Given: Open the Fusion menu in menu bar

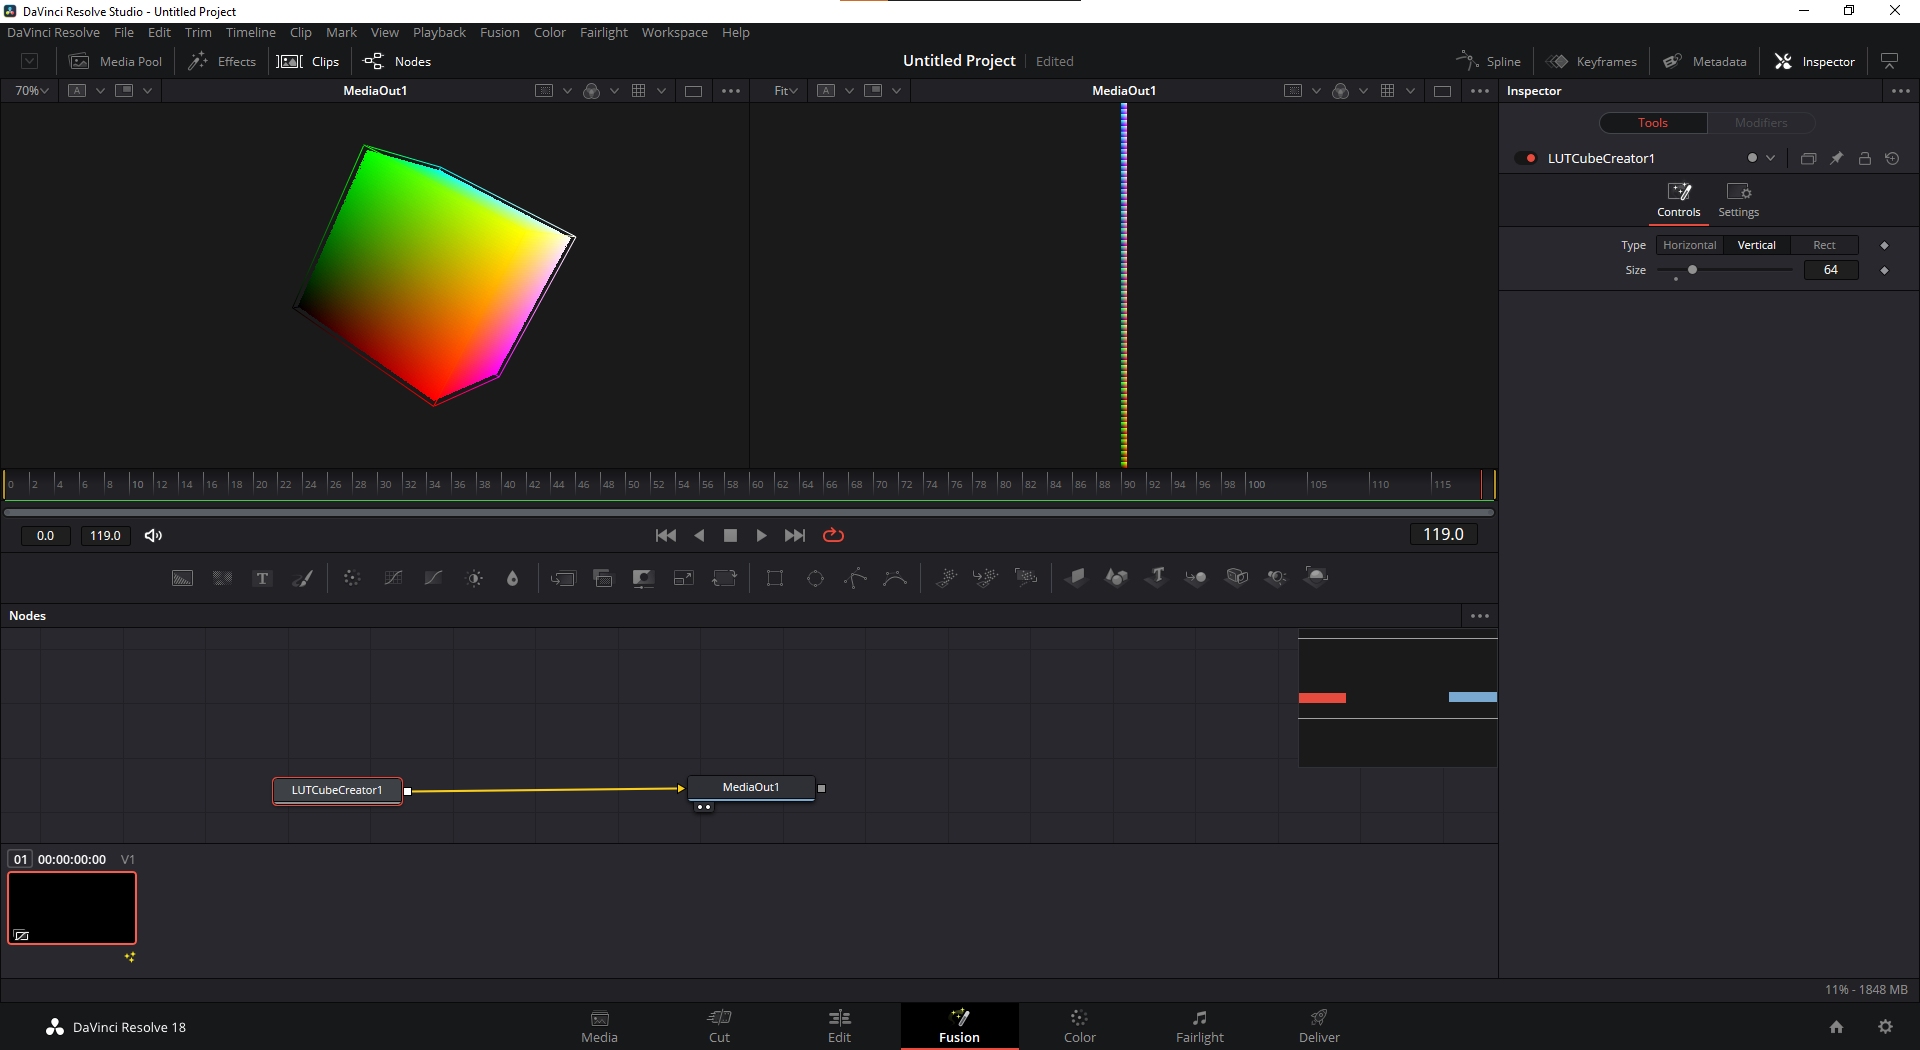Looking at the screenshot, I should (499, 32).
